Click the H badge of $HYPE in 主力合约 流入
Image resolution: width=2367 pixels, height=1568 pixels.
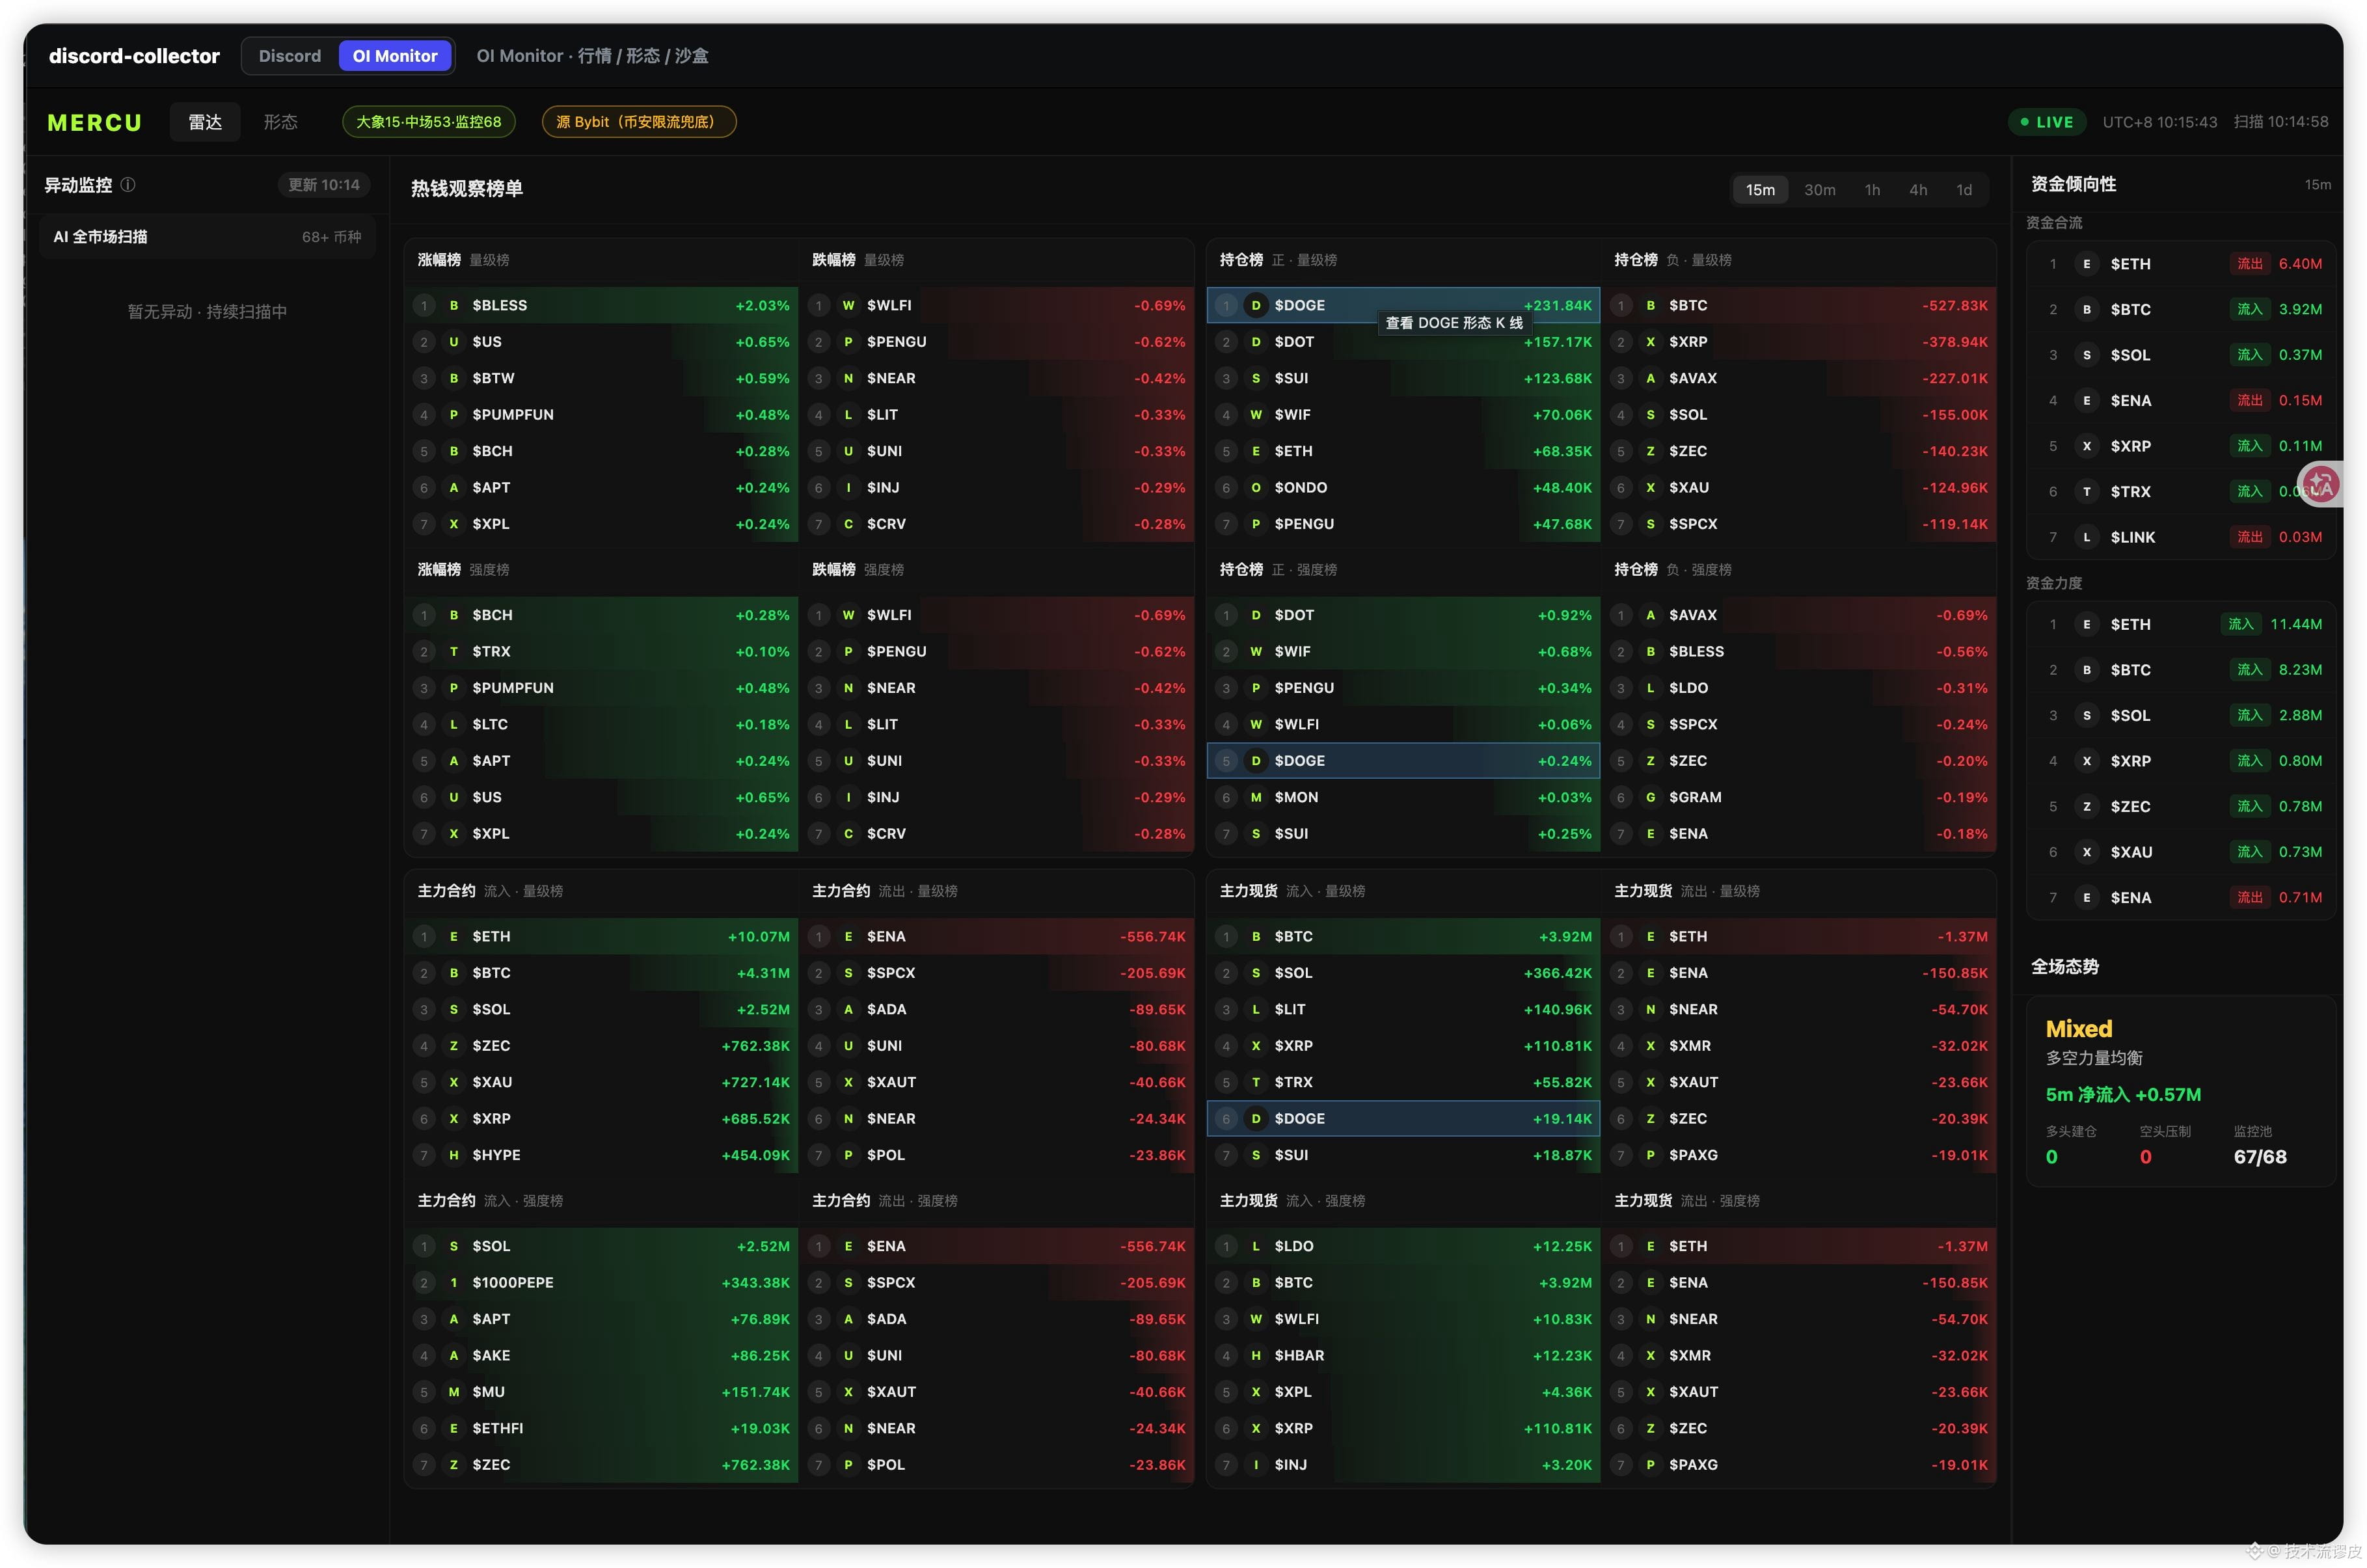click(454, 1155)
